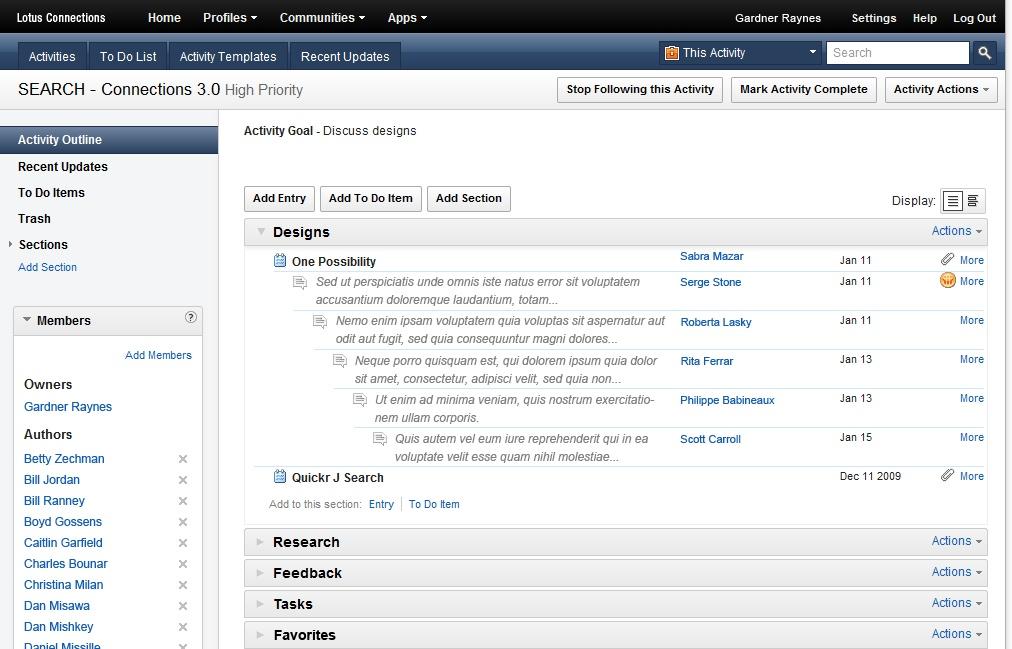Remove Boyd Gossens with X icon
Viewport: 1012px width, 649px height.
[183, 522]
